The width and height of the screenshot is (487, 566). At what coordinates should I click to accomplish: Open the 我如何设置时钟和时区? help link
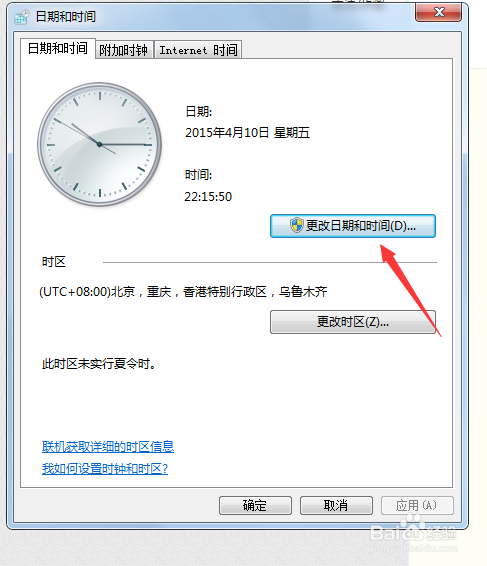point(105,469)
